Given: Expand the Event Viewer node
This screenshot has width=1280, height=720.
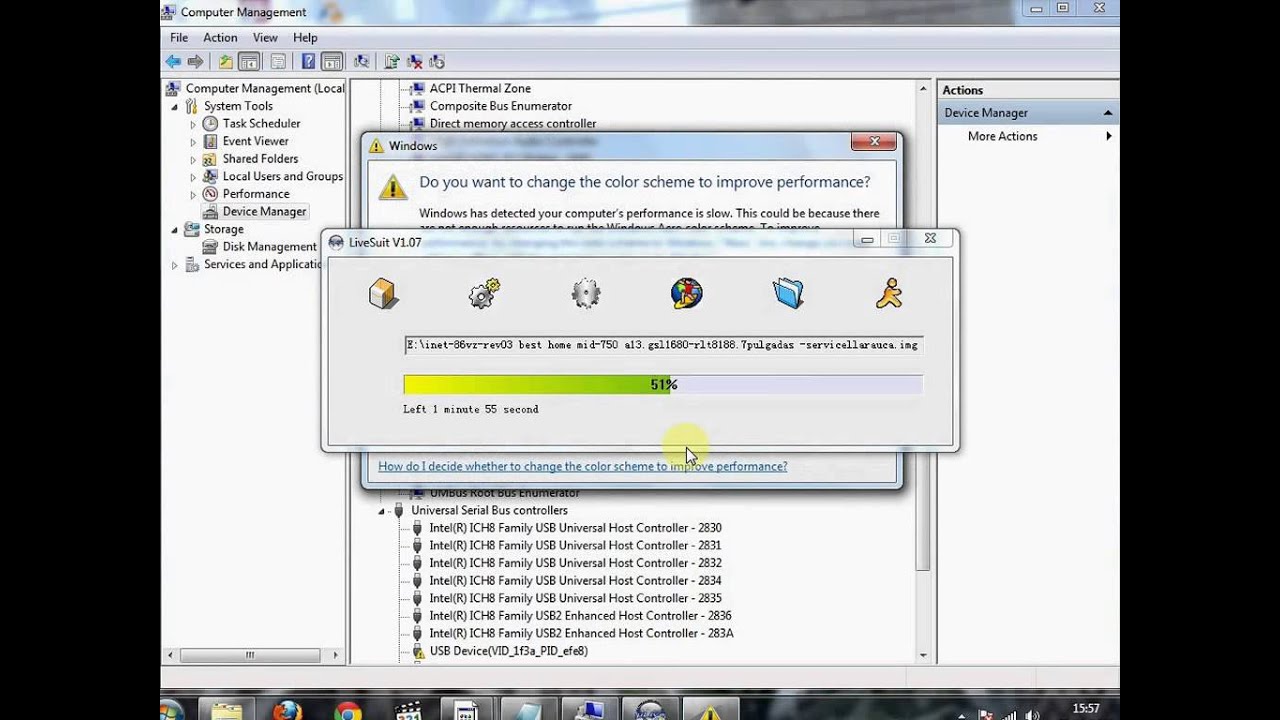Looking at the screenshot, I should click(193, 142).
